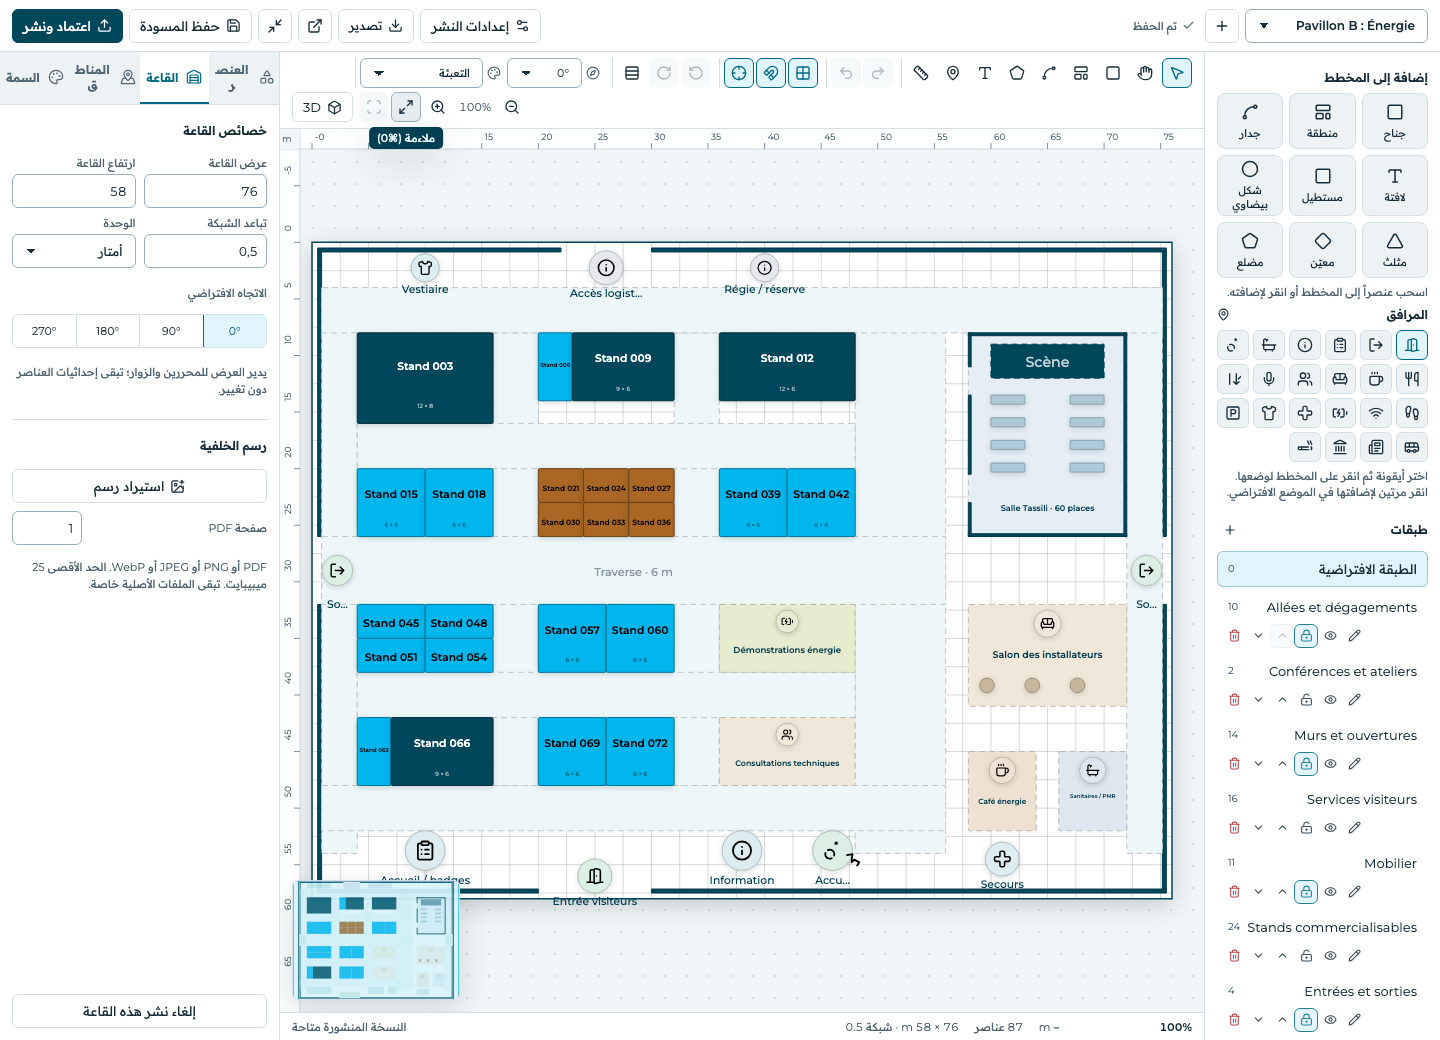Open the rotation angle 0° dropdown
1440x1040 pixels.
544,73
